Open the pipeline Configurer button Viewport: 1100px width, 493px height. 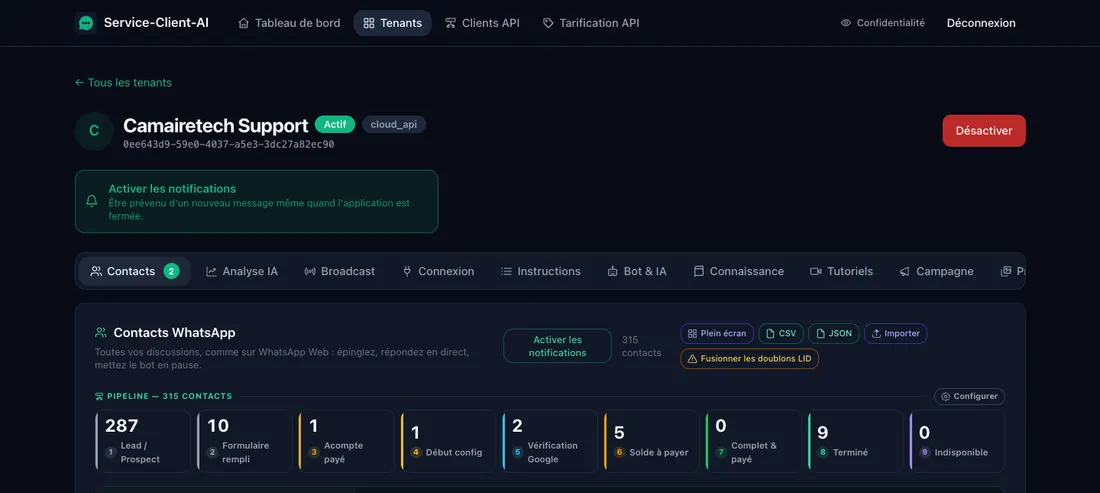coord(970,396)
